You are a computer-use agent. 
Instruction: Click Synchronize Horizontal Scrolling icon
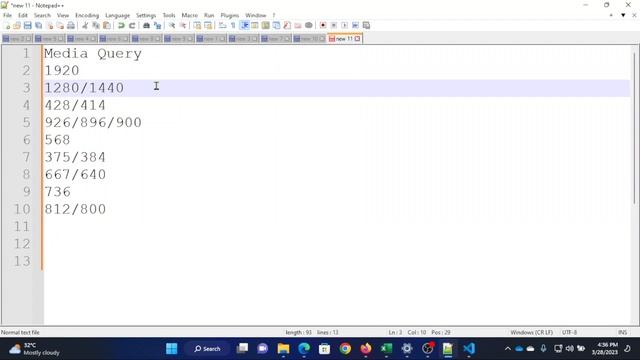(x=208, y=26)
